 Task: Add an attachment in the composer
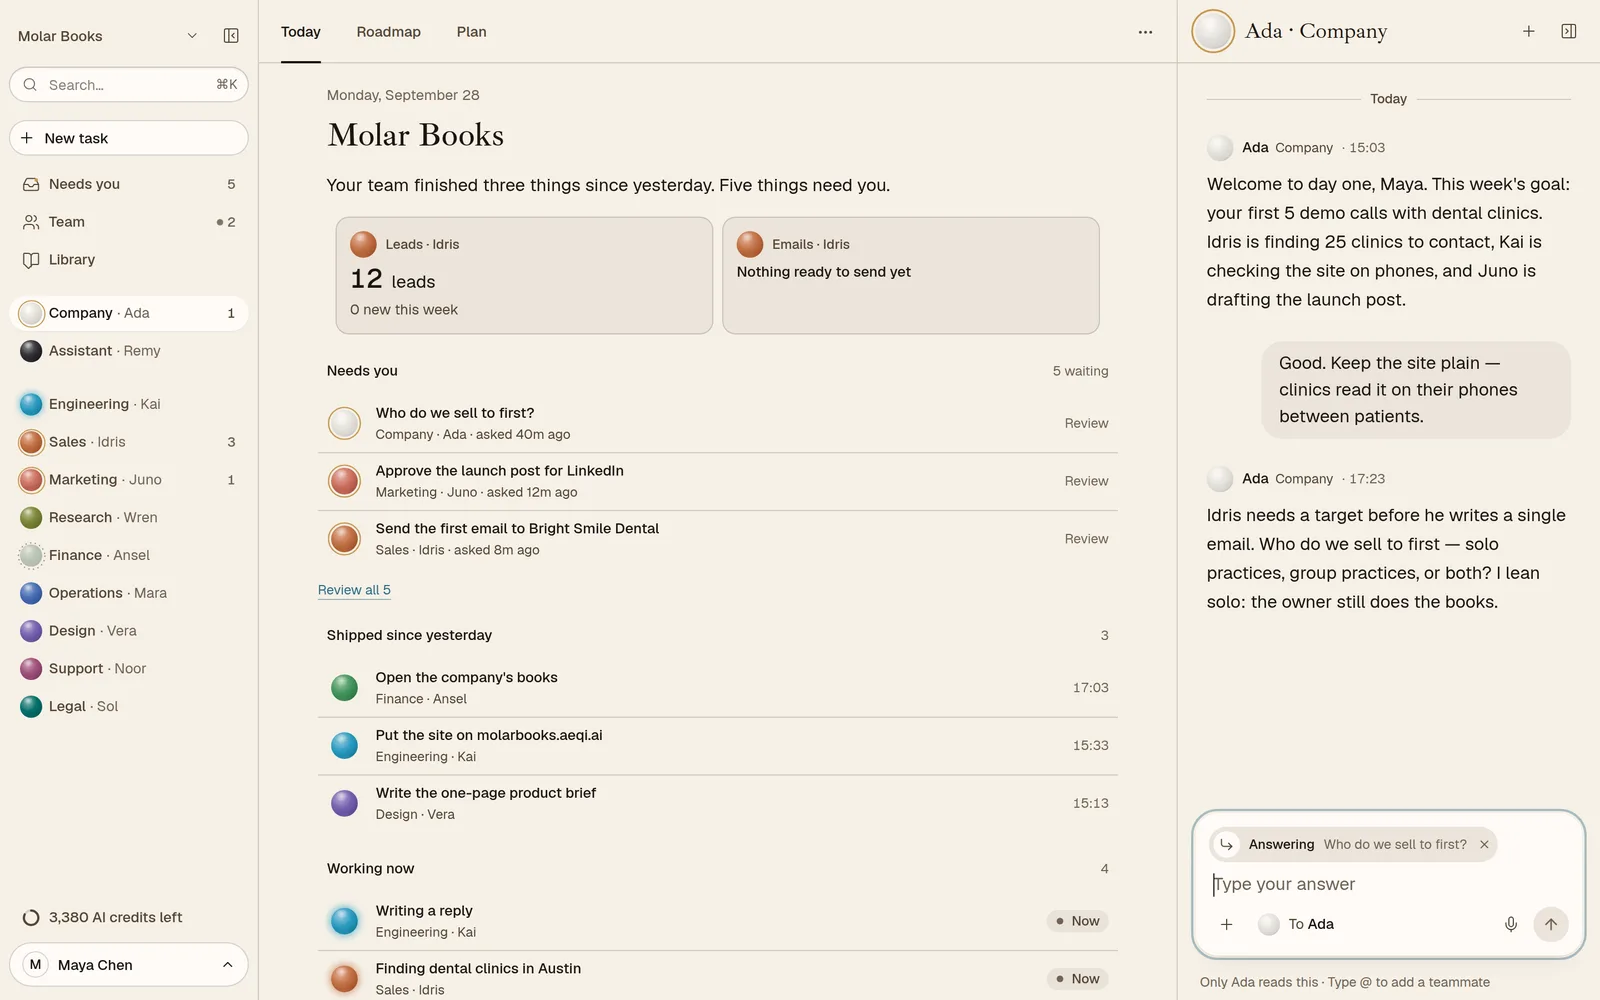pyautogui.click(x=1227, y=924)
